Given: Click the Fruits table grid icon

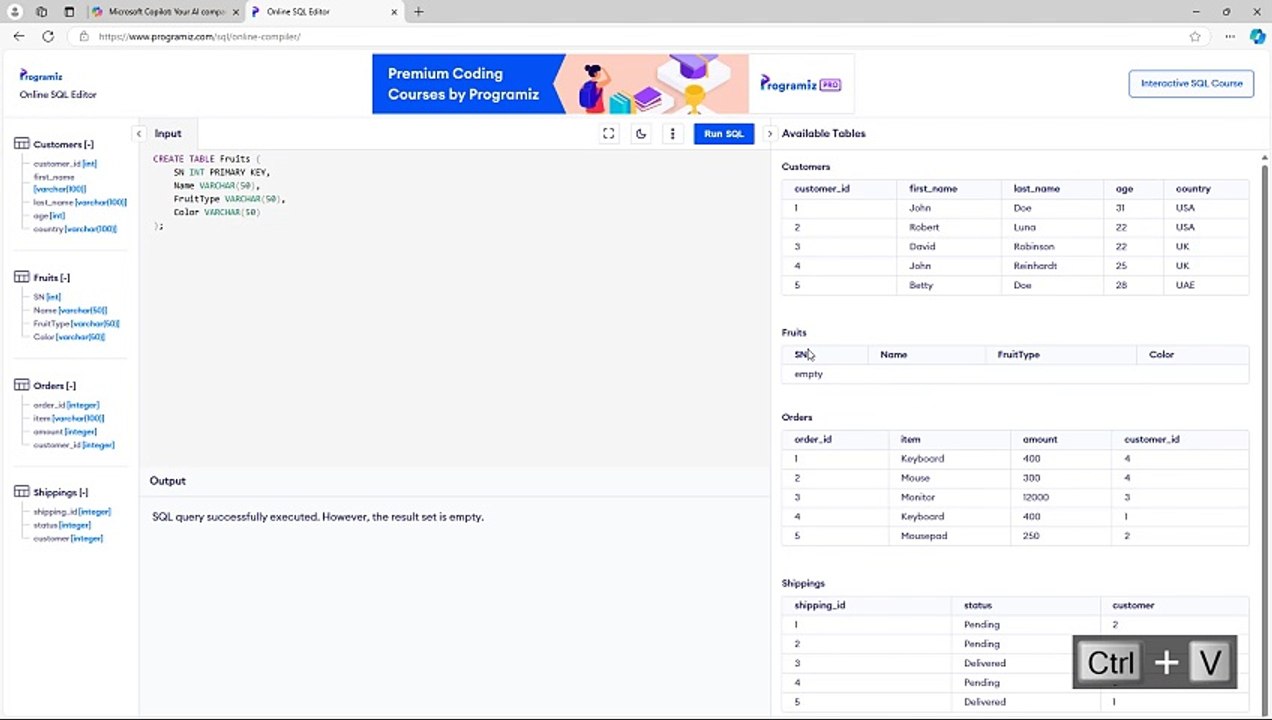Looking at the screenshot, I should coord(21,277).
